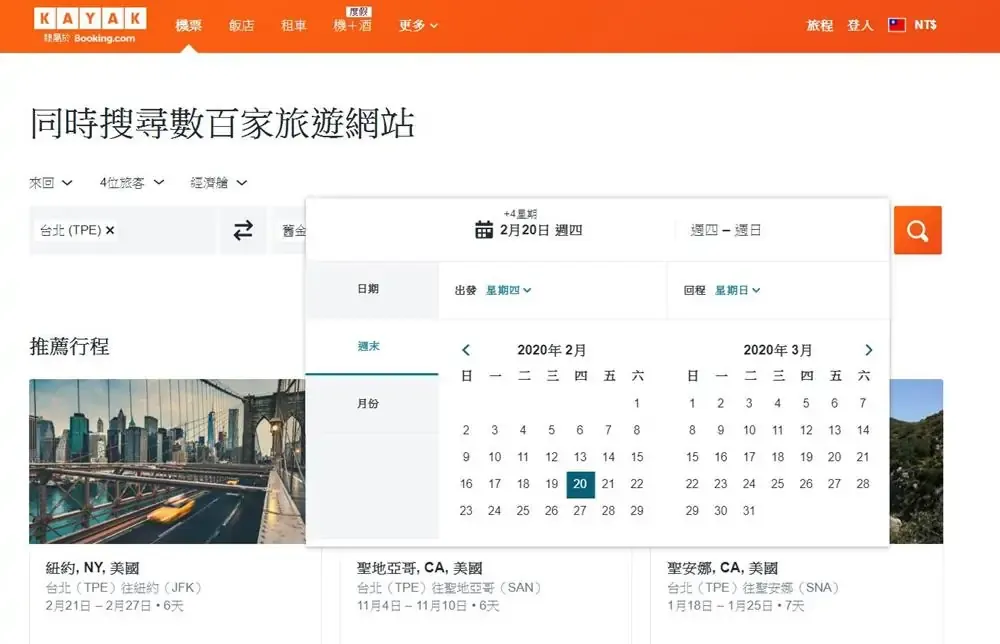Screen dimensions: 1000x644
Task: Remove 台北 (TPE) with the x icon
Action: (x=110, y=230)
